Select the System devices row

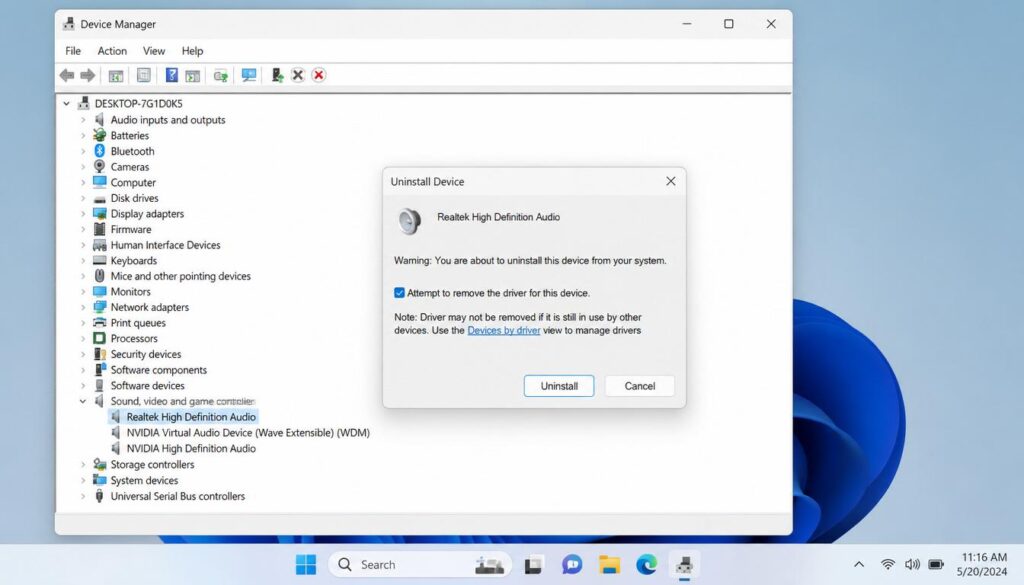click(x=144, y=480)
